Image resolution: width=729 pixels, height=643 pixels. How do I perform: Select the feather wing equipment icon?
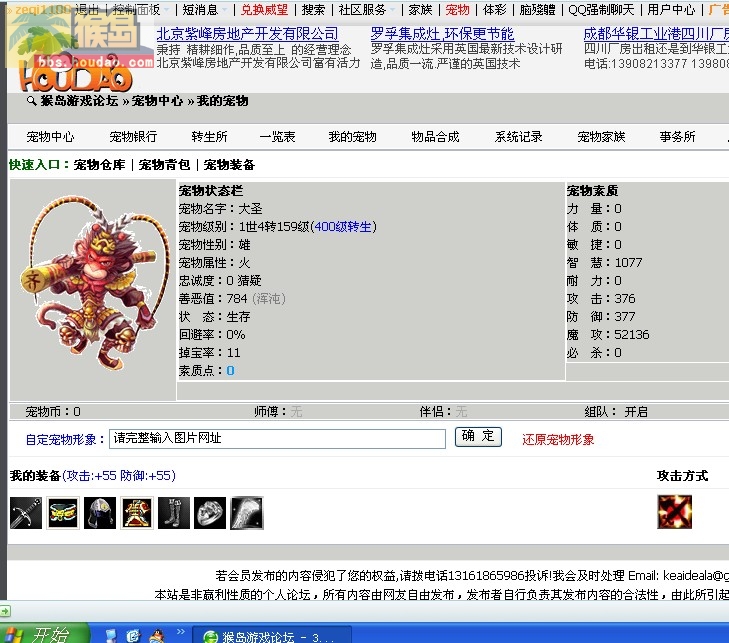click(x=247, y=513)
